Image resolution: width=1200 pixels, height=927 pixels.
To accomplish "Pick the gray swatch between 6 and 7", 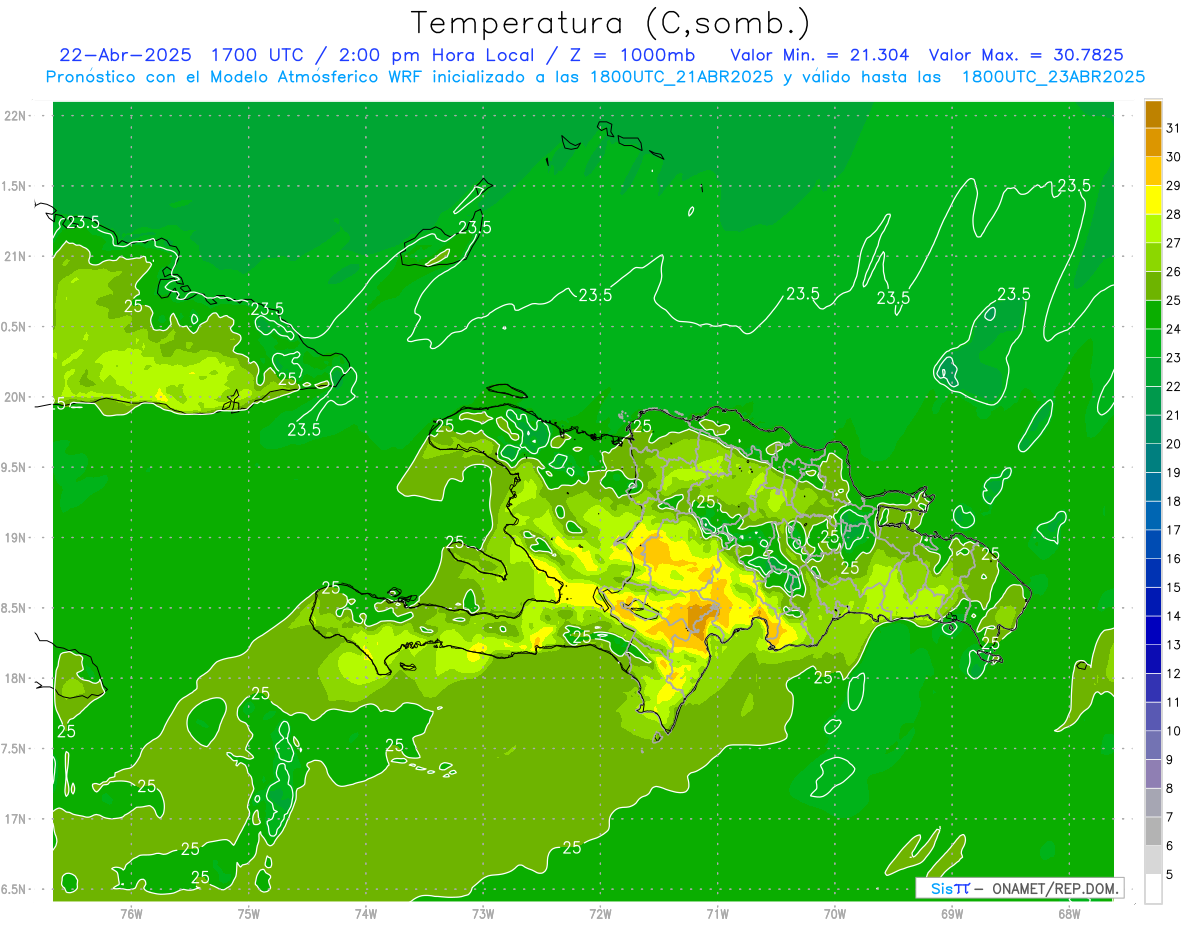I will click(1153, 831).
